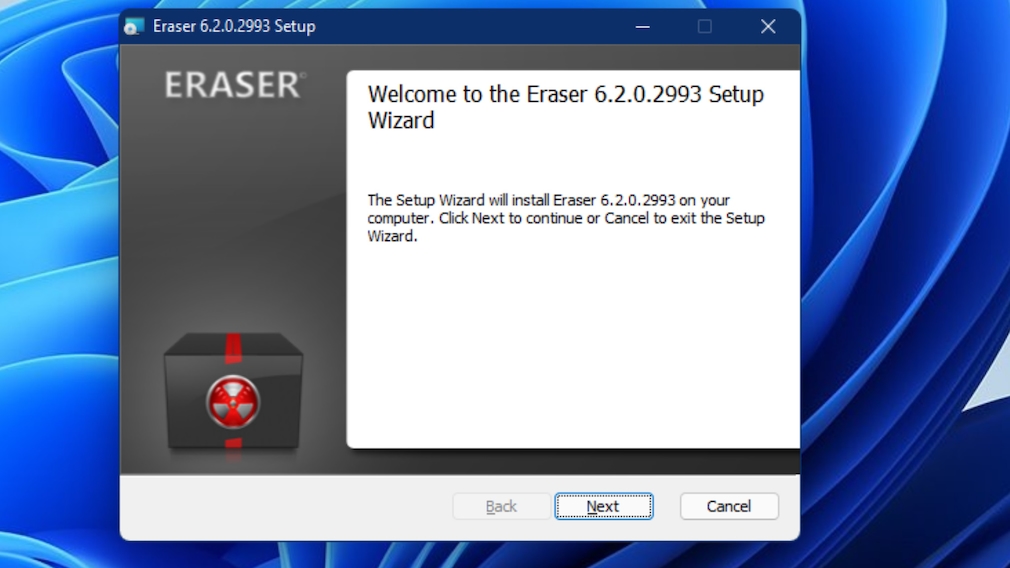
Task: Click the red radiation symbol on box
Action: coord(233,401)
